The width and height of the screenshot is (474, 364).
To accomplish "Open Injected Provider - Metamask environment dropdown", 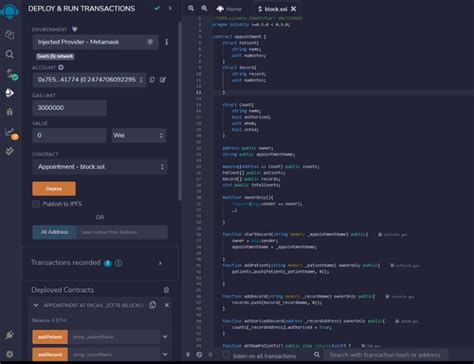I will 95,42.
